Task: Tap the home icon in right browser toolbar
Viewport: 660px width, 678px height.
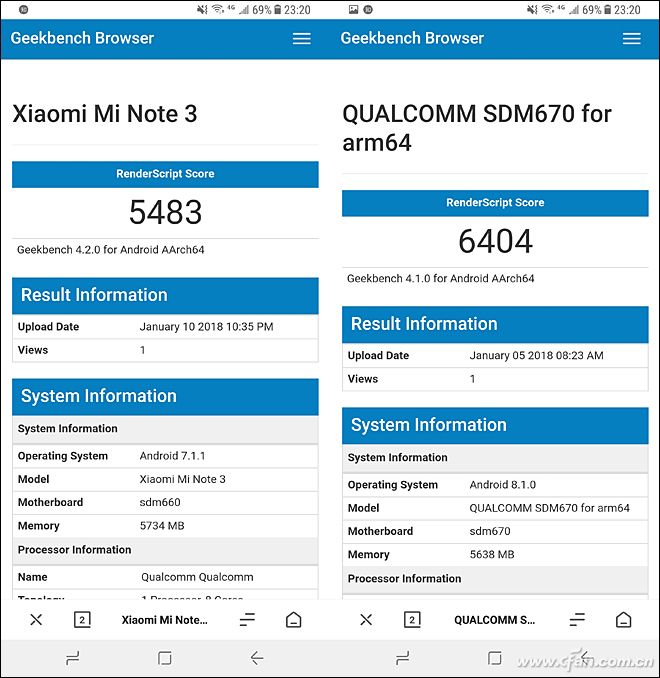Action: [623, 620]
